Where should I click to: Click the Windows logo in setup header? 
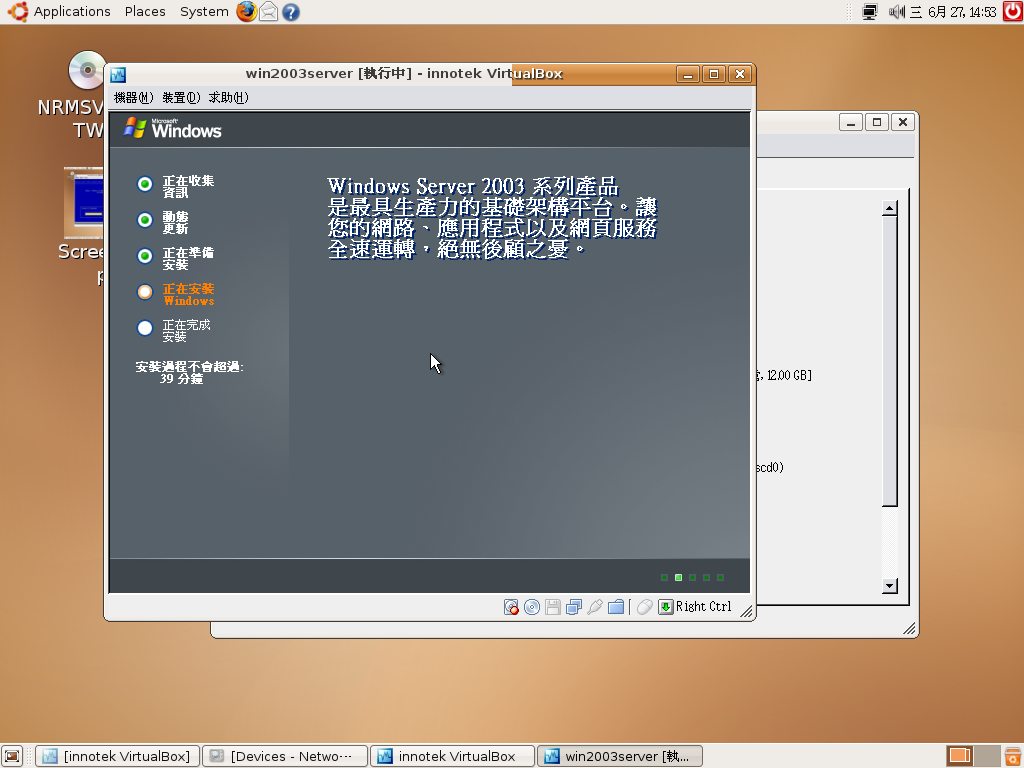coord(172,128)
